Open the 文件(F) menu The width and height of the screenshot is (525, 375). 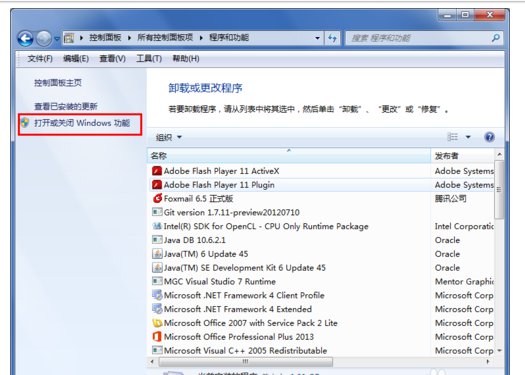[40, 59]
